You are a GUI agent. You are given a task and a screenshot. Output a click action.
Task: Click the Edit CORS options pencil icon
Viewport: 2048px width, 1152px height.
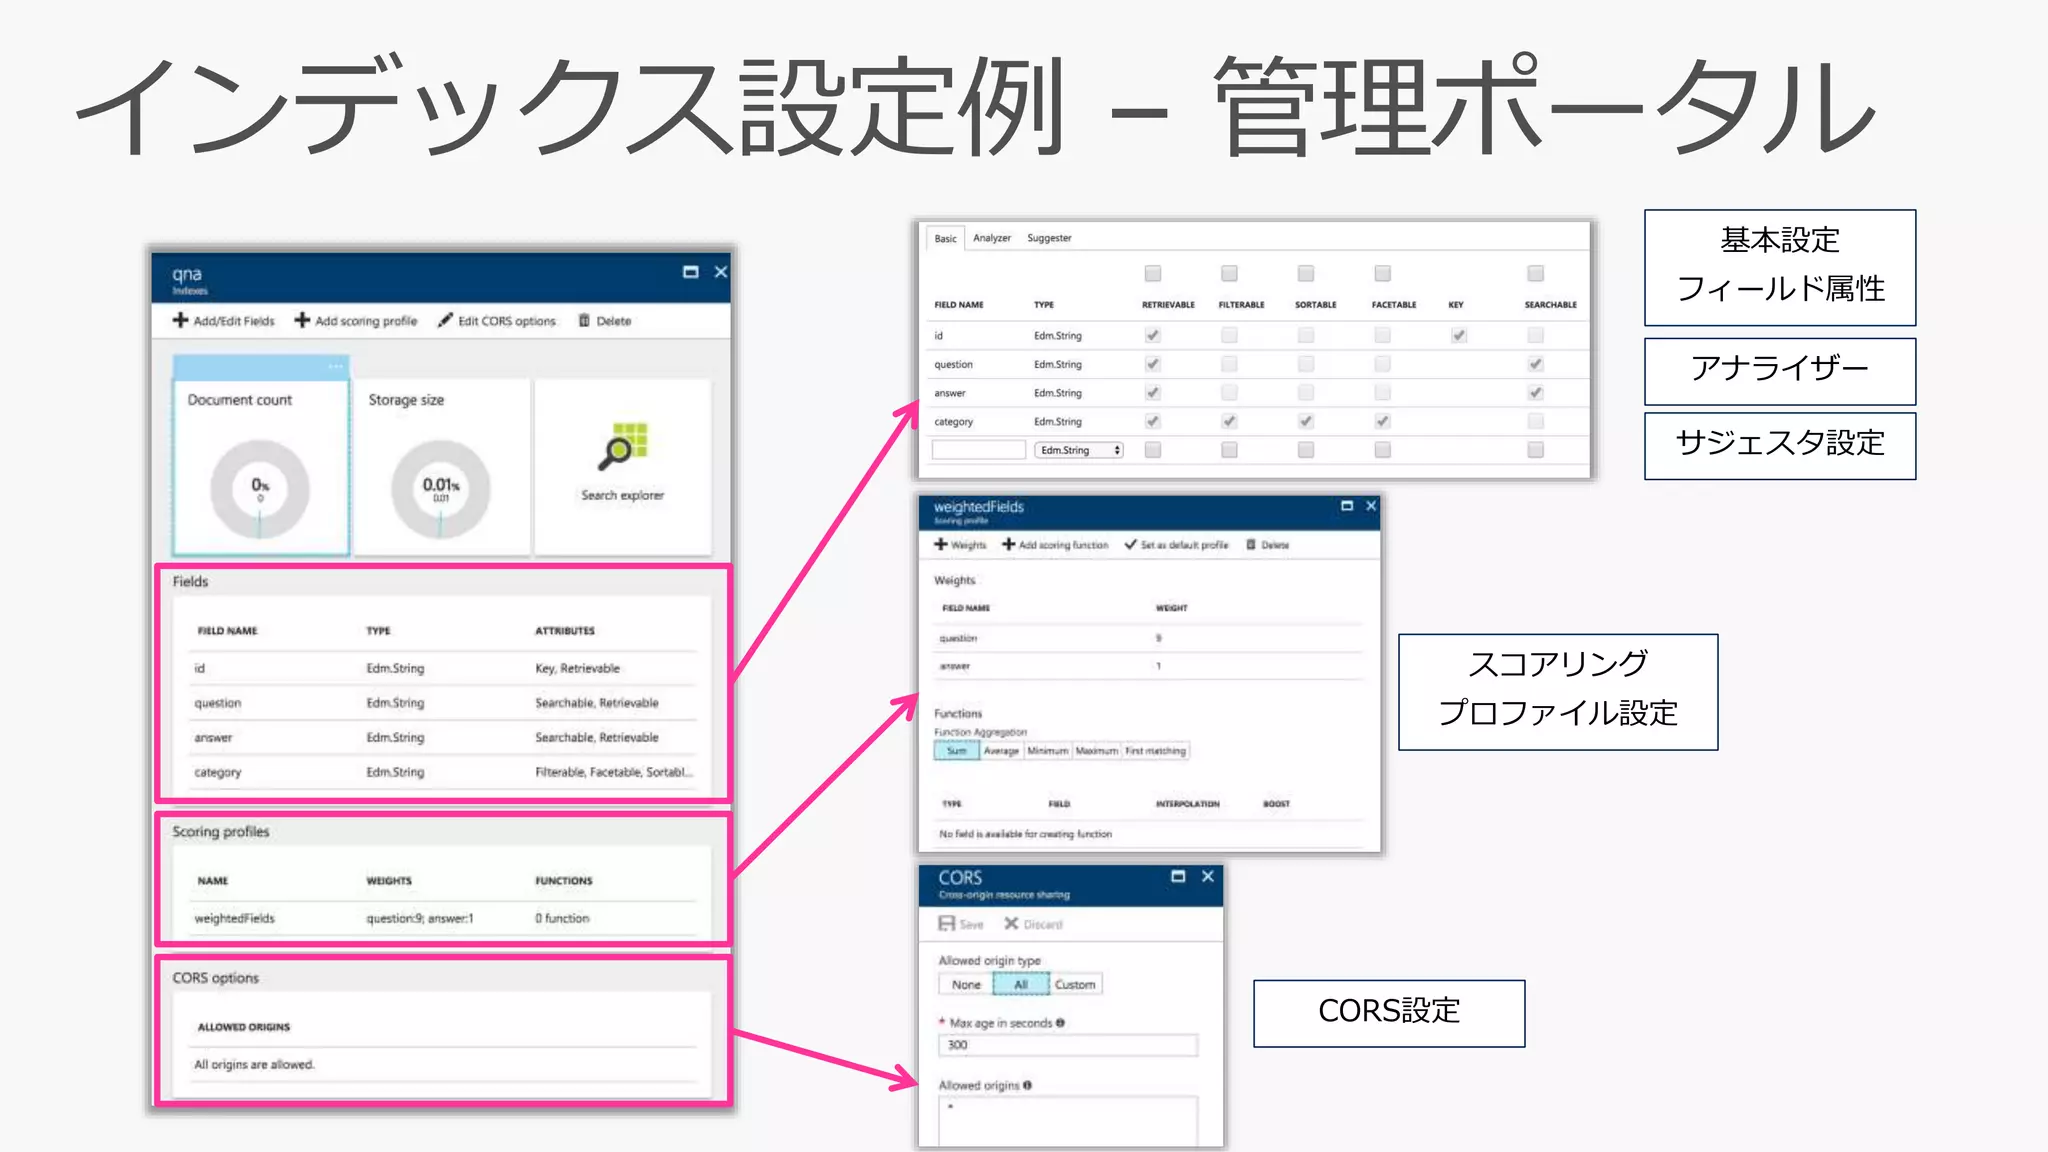(445, 320)
